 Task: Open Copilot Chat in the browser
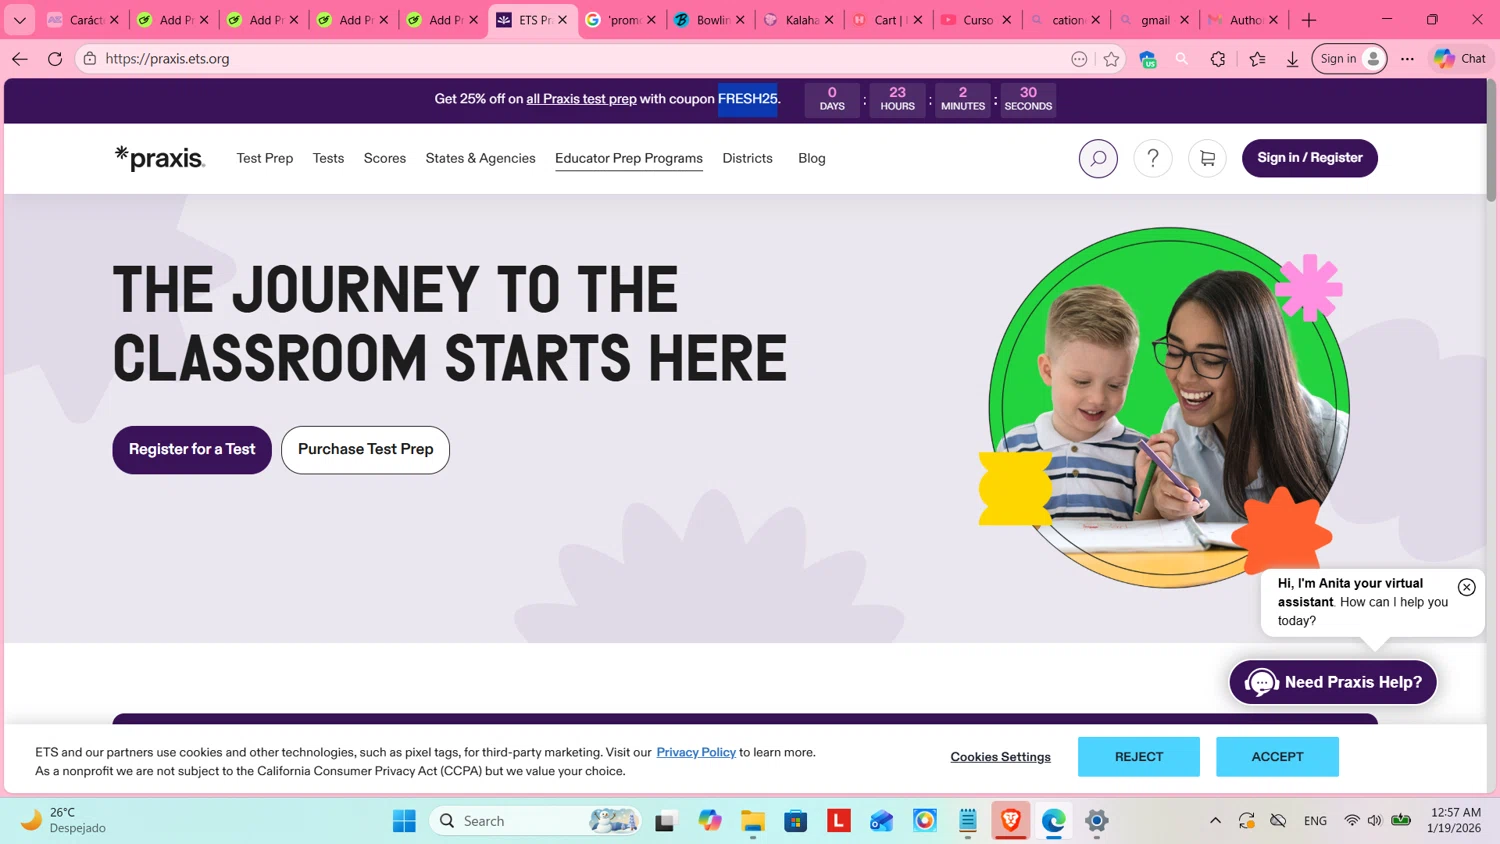point(1460,59)
